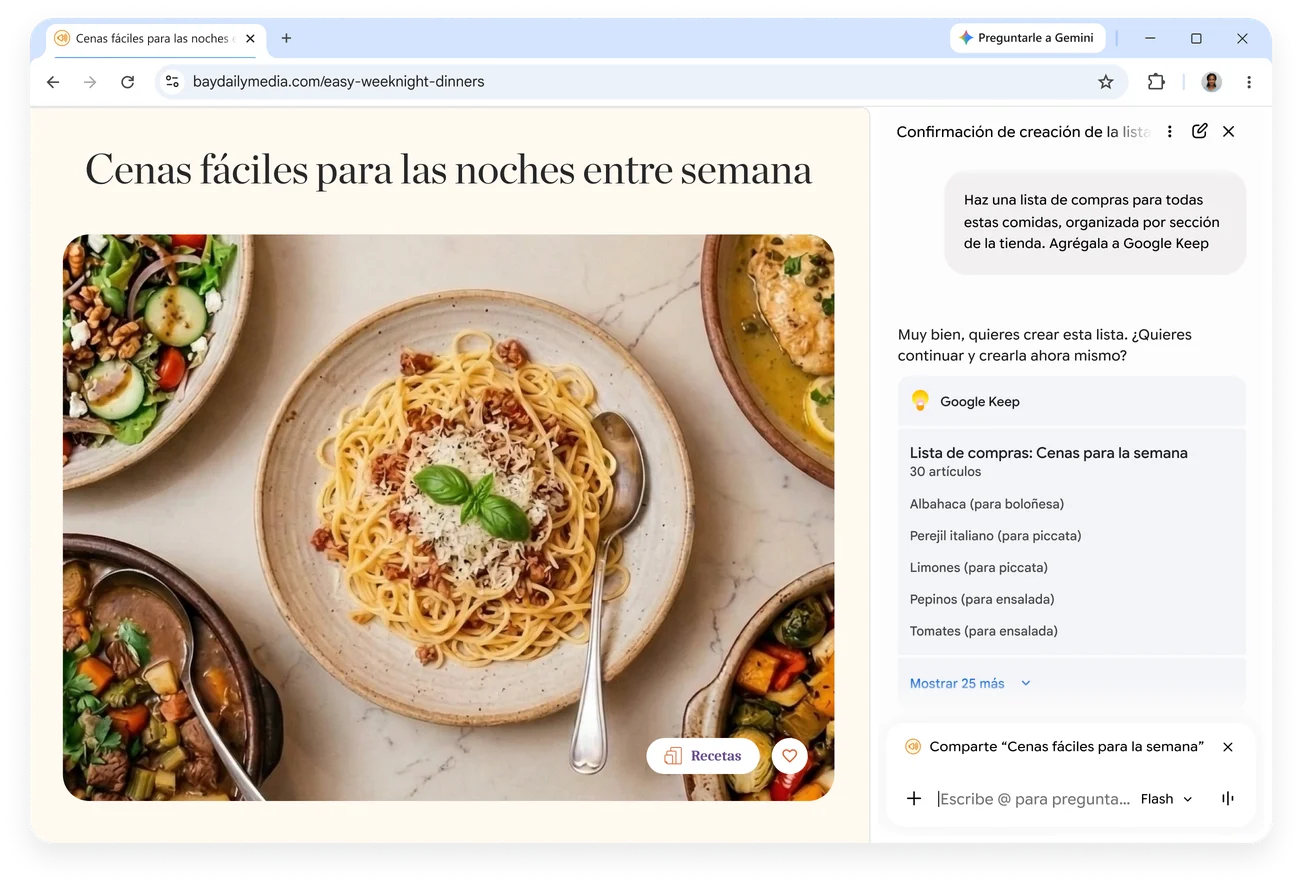Click the forward navigation arrow
Image resolution: width=1302 pixels, height=885 pixels.
90,82
